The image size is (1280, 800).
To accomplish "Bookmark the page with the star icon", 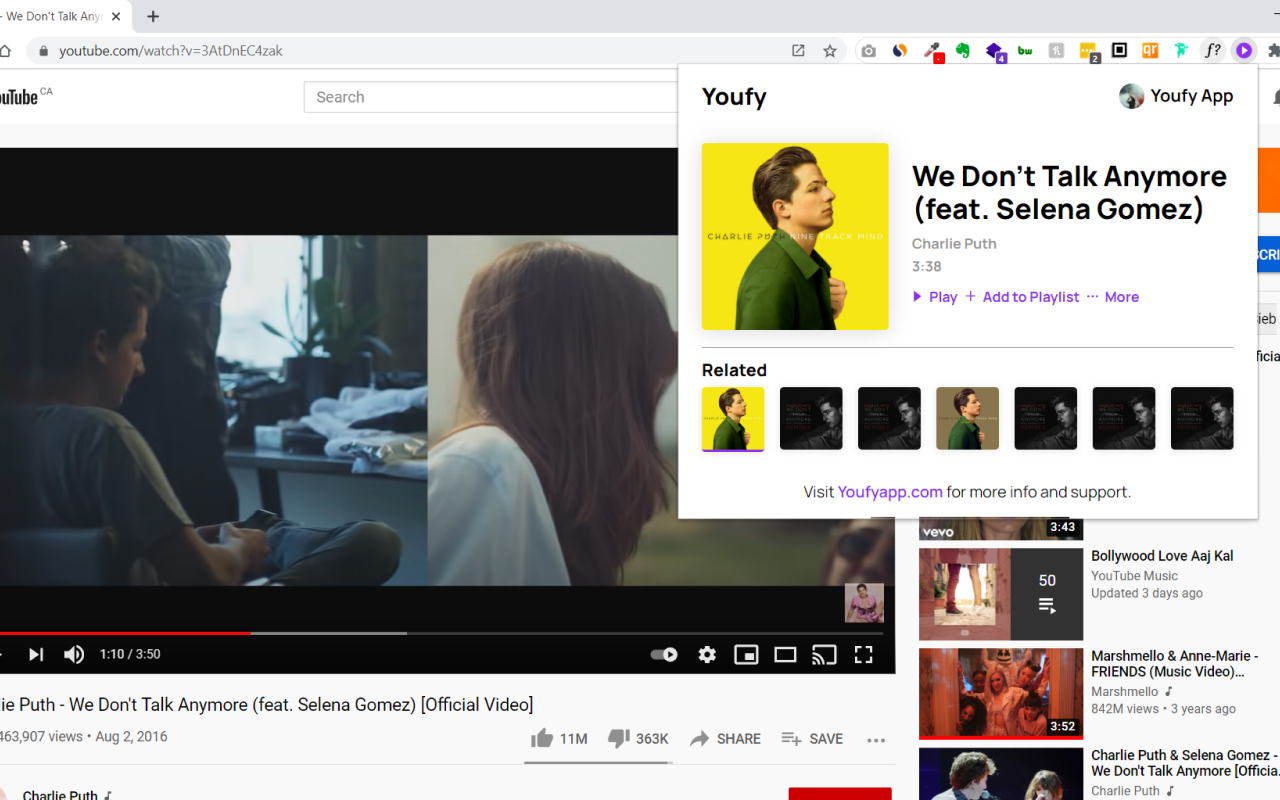I will pyautogui.click(x=829, y=50).
